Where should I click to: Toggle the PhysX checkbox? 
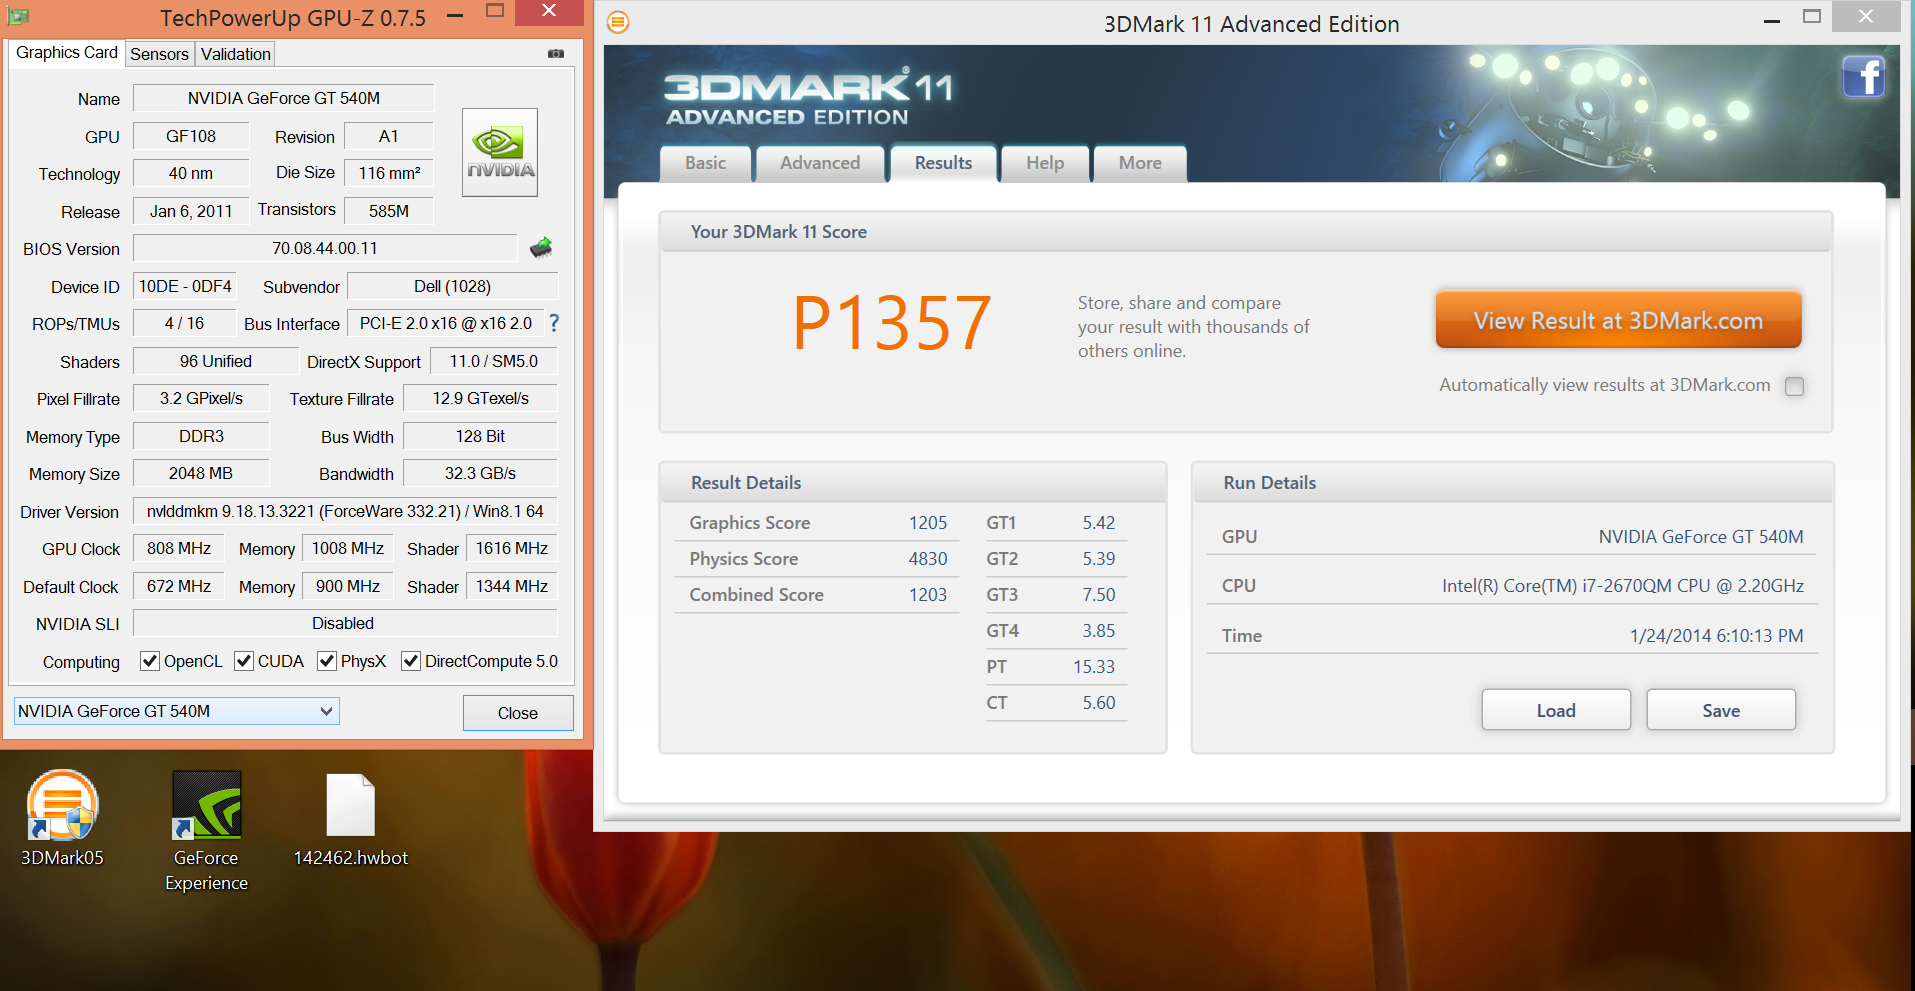click(x=327, y=661)
